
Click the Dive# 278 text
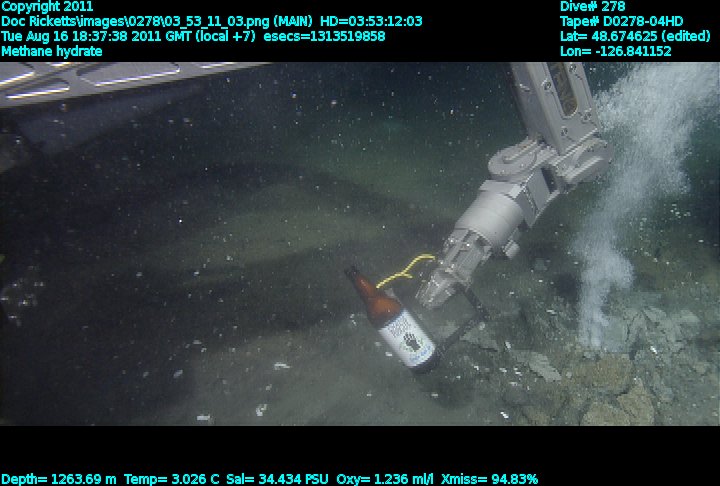(x=594, y=6)
